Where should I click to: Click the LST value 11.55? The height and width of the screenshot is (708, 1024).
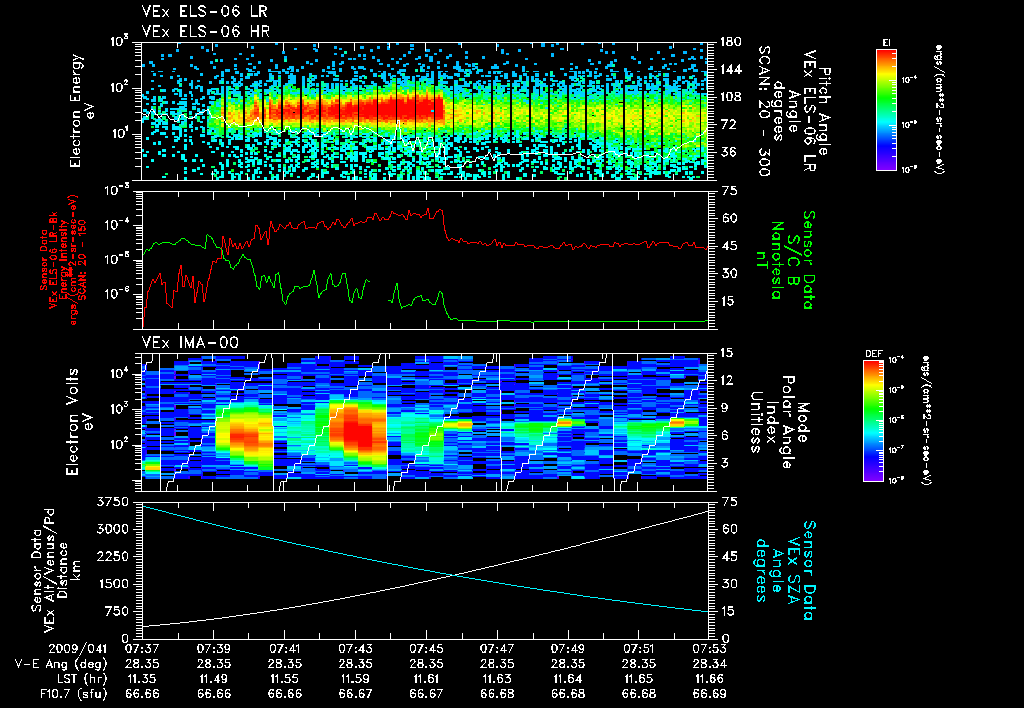pyautogui.click(x=284, y=679)
